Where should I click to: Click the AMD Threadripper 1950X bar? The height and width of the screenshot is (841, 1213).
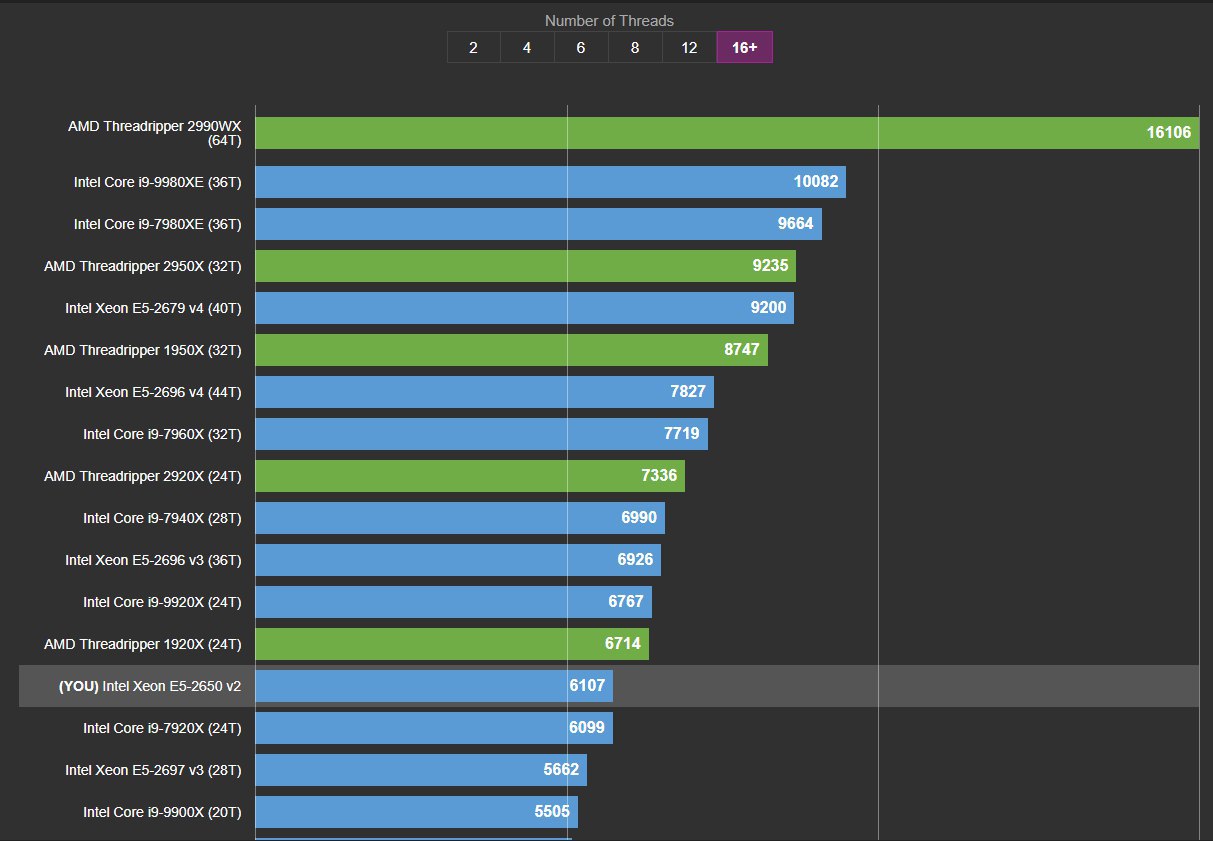tap(512, 350)
